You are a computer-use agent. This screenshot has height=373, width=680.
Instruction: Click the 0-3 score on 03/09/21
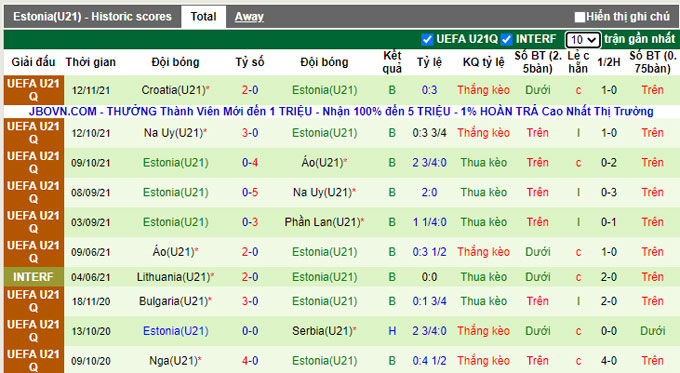pyautogui.click(x=250, y=222)
